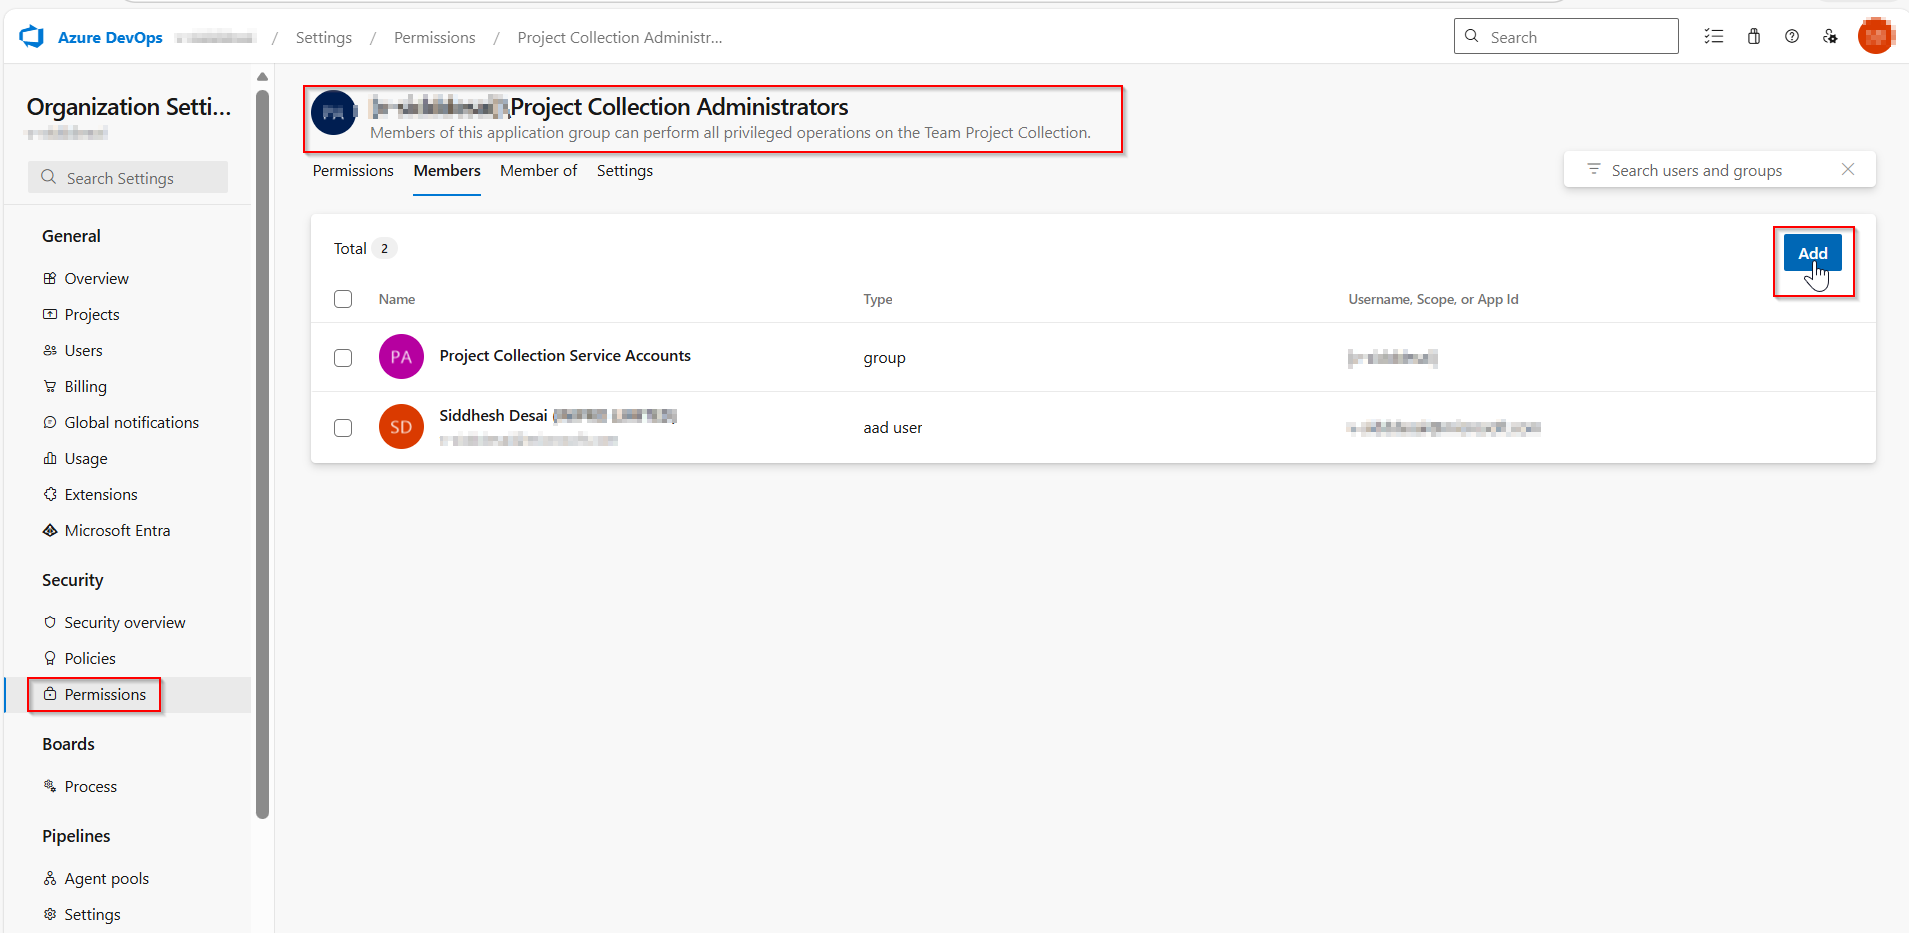Click the Projects icon in sidebar

click(50, 314)
